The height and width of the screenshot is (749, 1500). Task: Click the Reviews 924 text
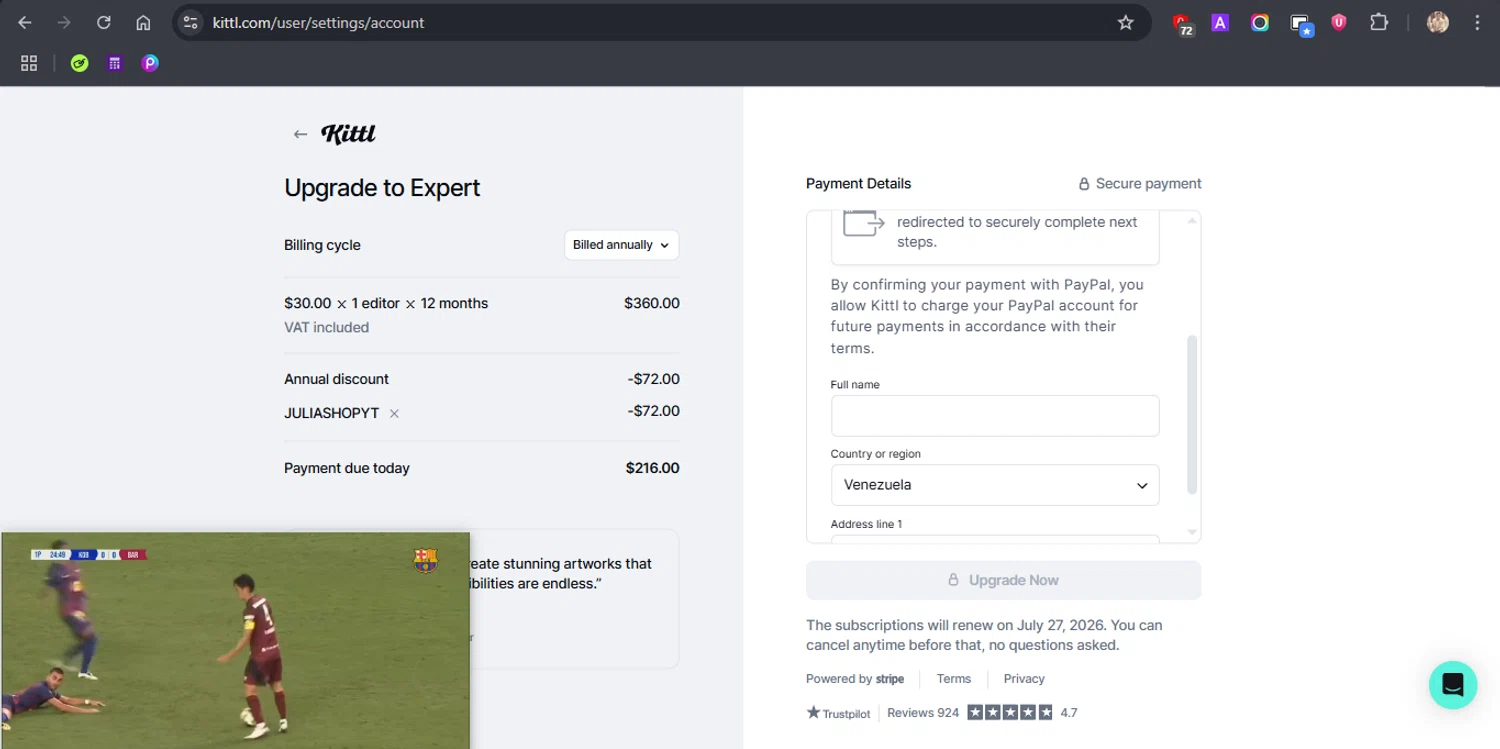(x=923, y=713)
